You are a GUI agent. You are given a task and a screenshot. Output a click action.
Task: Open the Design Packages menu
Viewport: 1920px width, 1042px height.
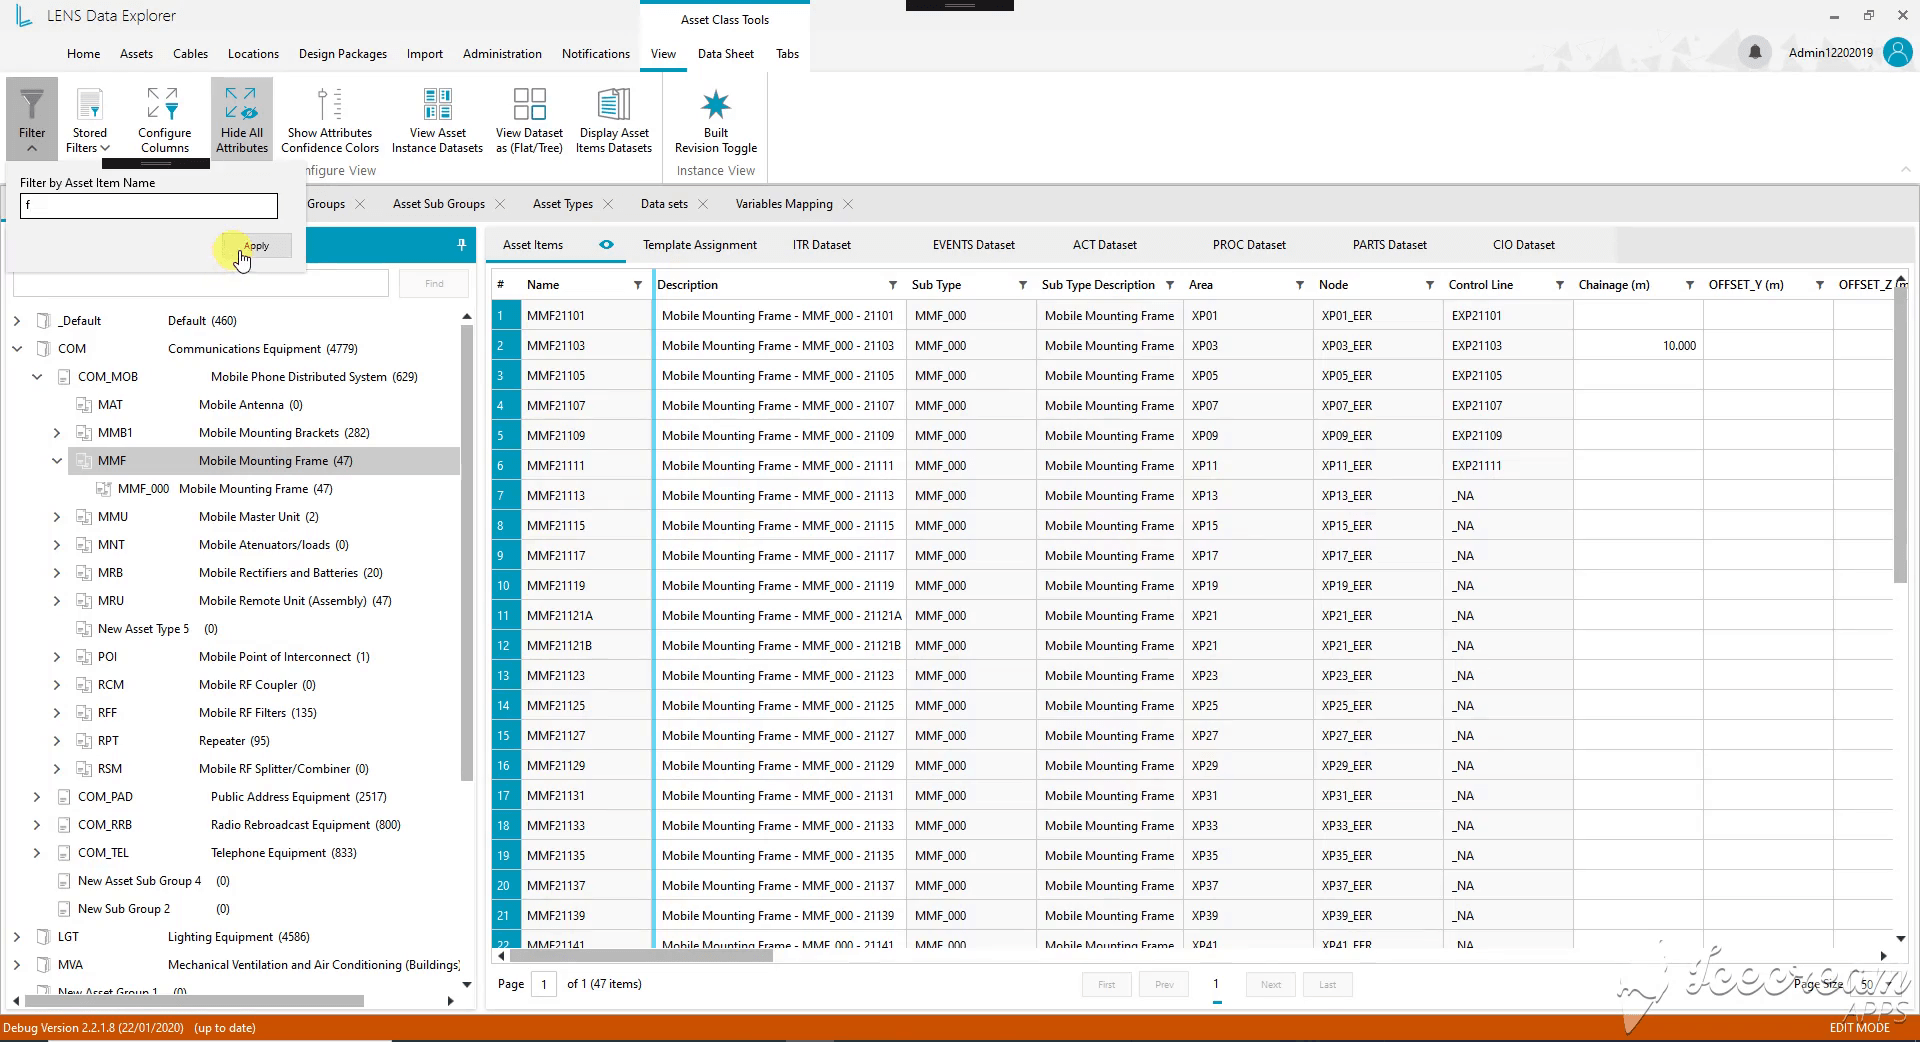click(343, 54)
